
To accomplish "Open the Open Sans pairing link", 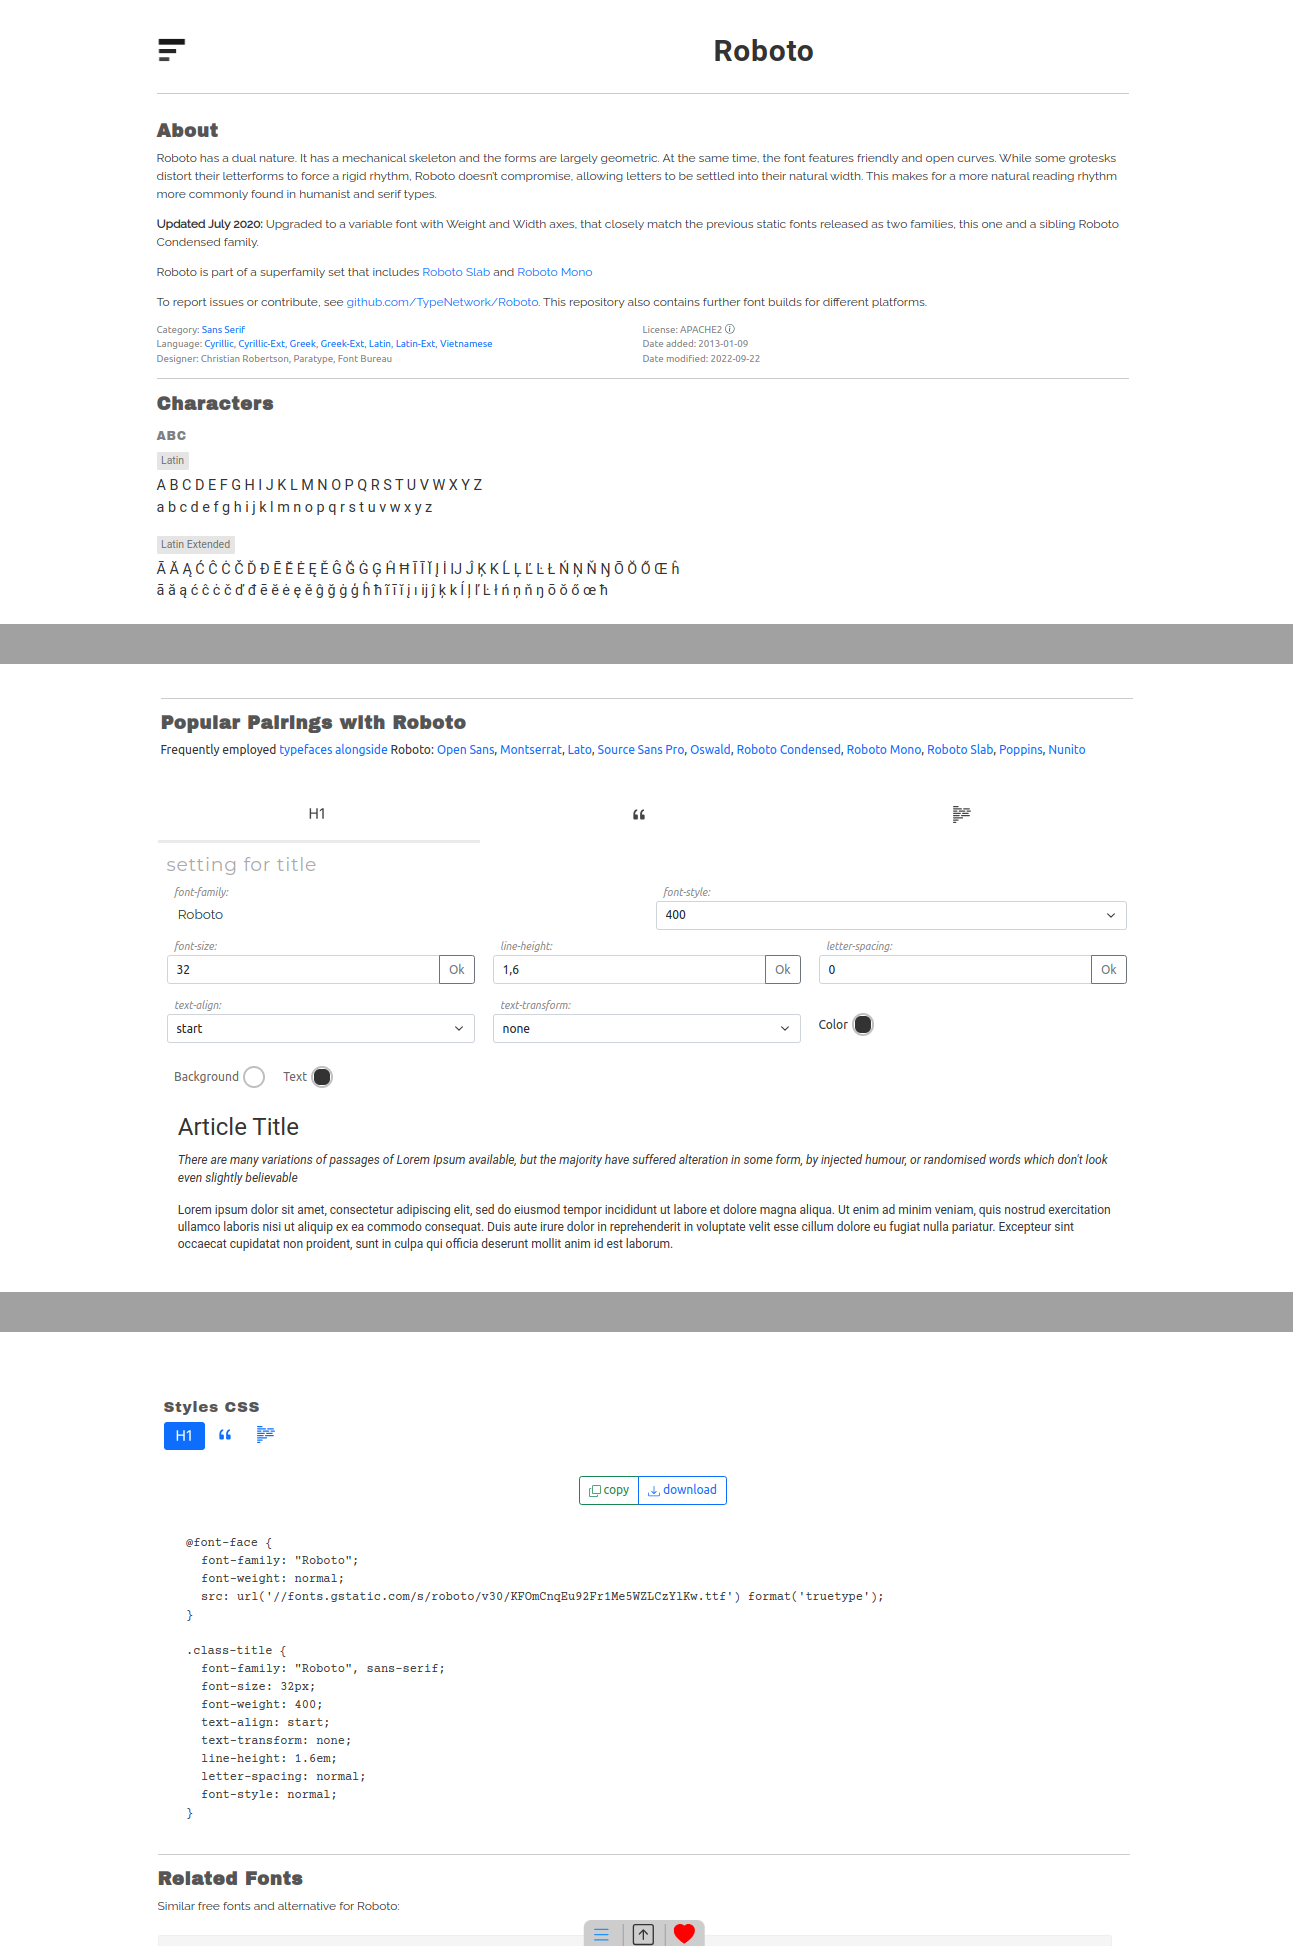I will tap(466, 750).
